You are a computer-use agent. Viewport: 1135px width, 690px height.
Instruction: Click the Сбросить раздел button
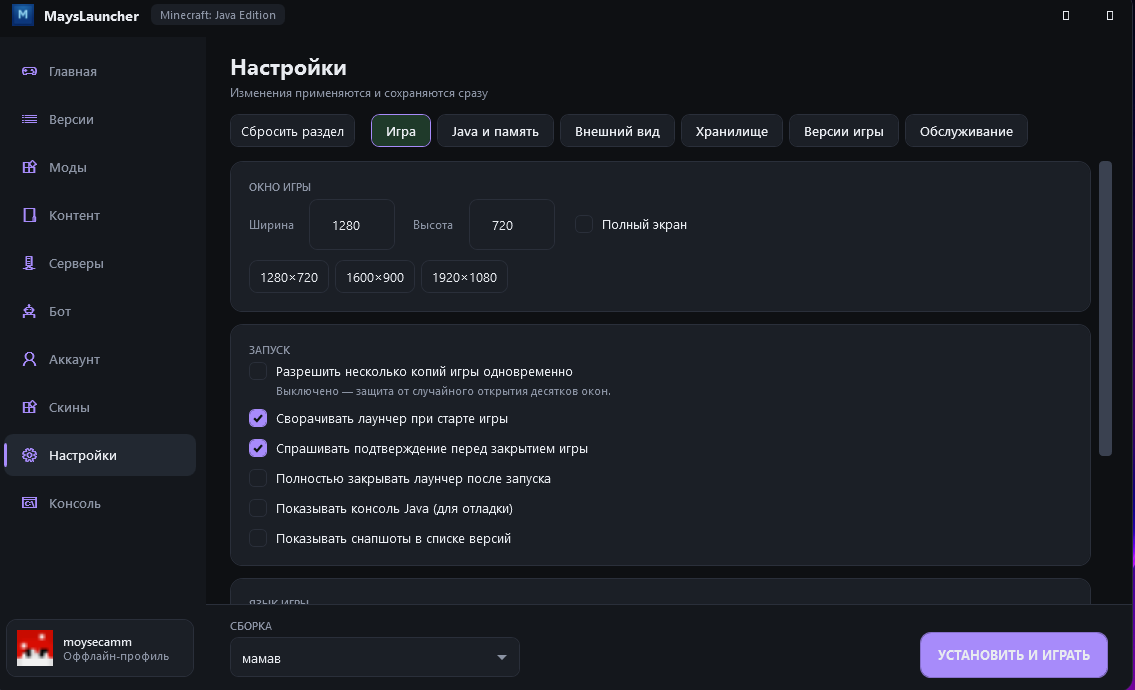tap(292, 131)
